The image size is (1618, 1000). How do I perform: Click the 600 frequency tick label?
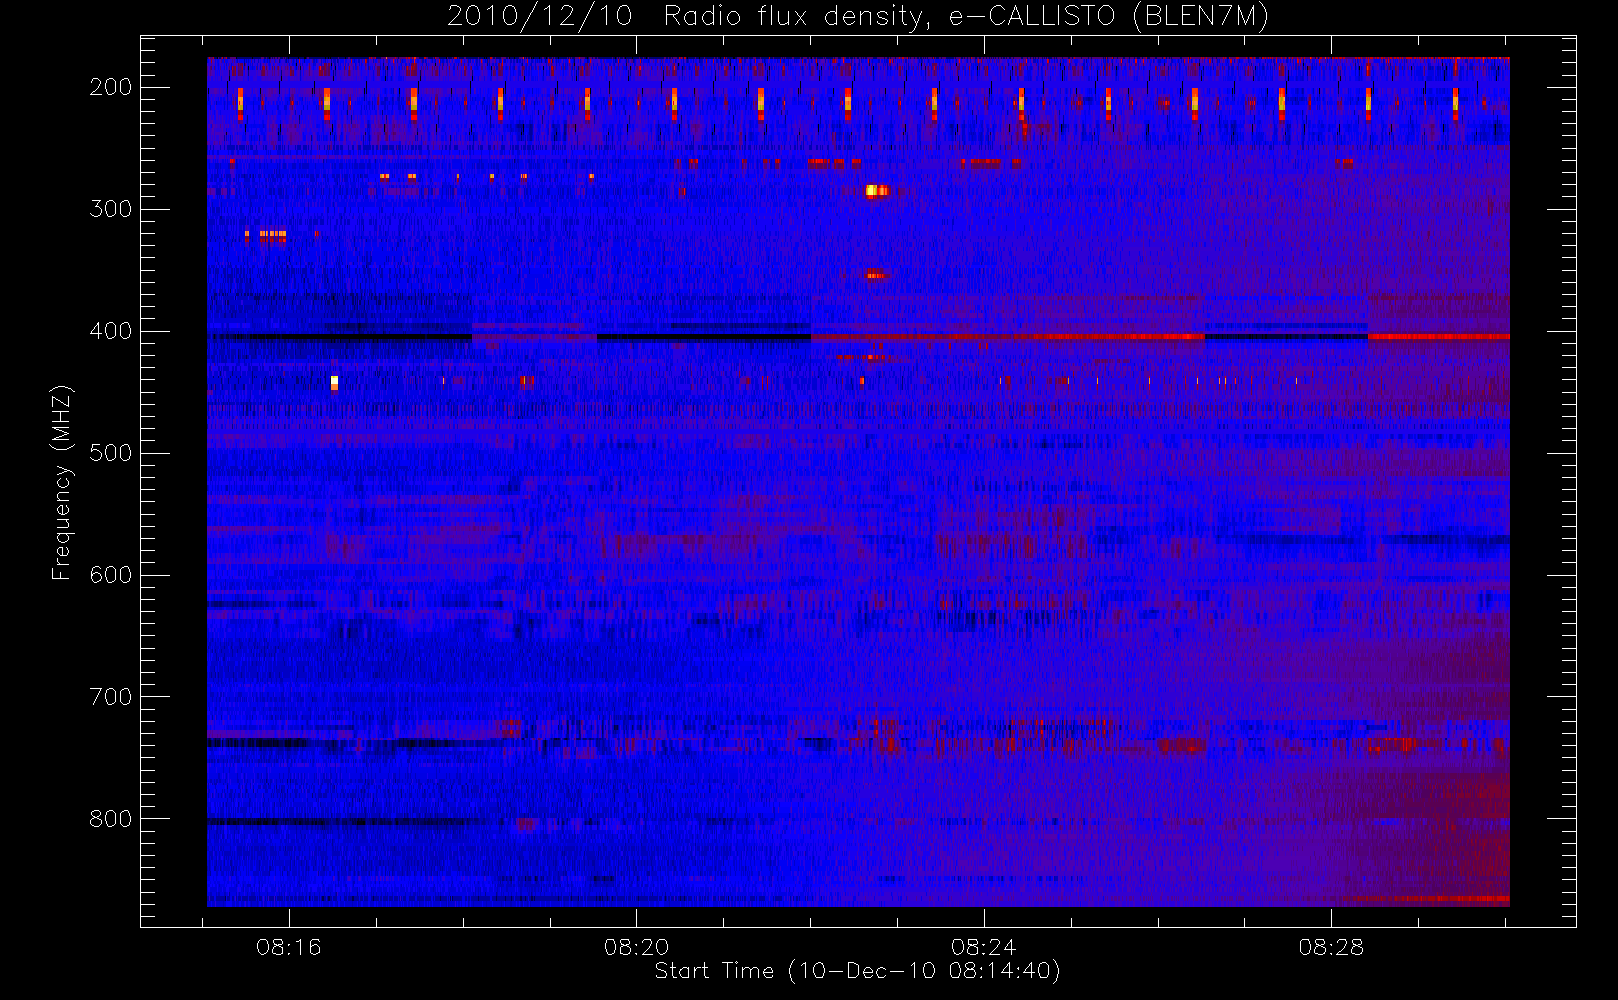click(111, 575)
